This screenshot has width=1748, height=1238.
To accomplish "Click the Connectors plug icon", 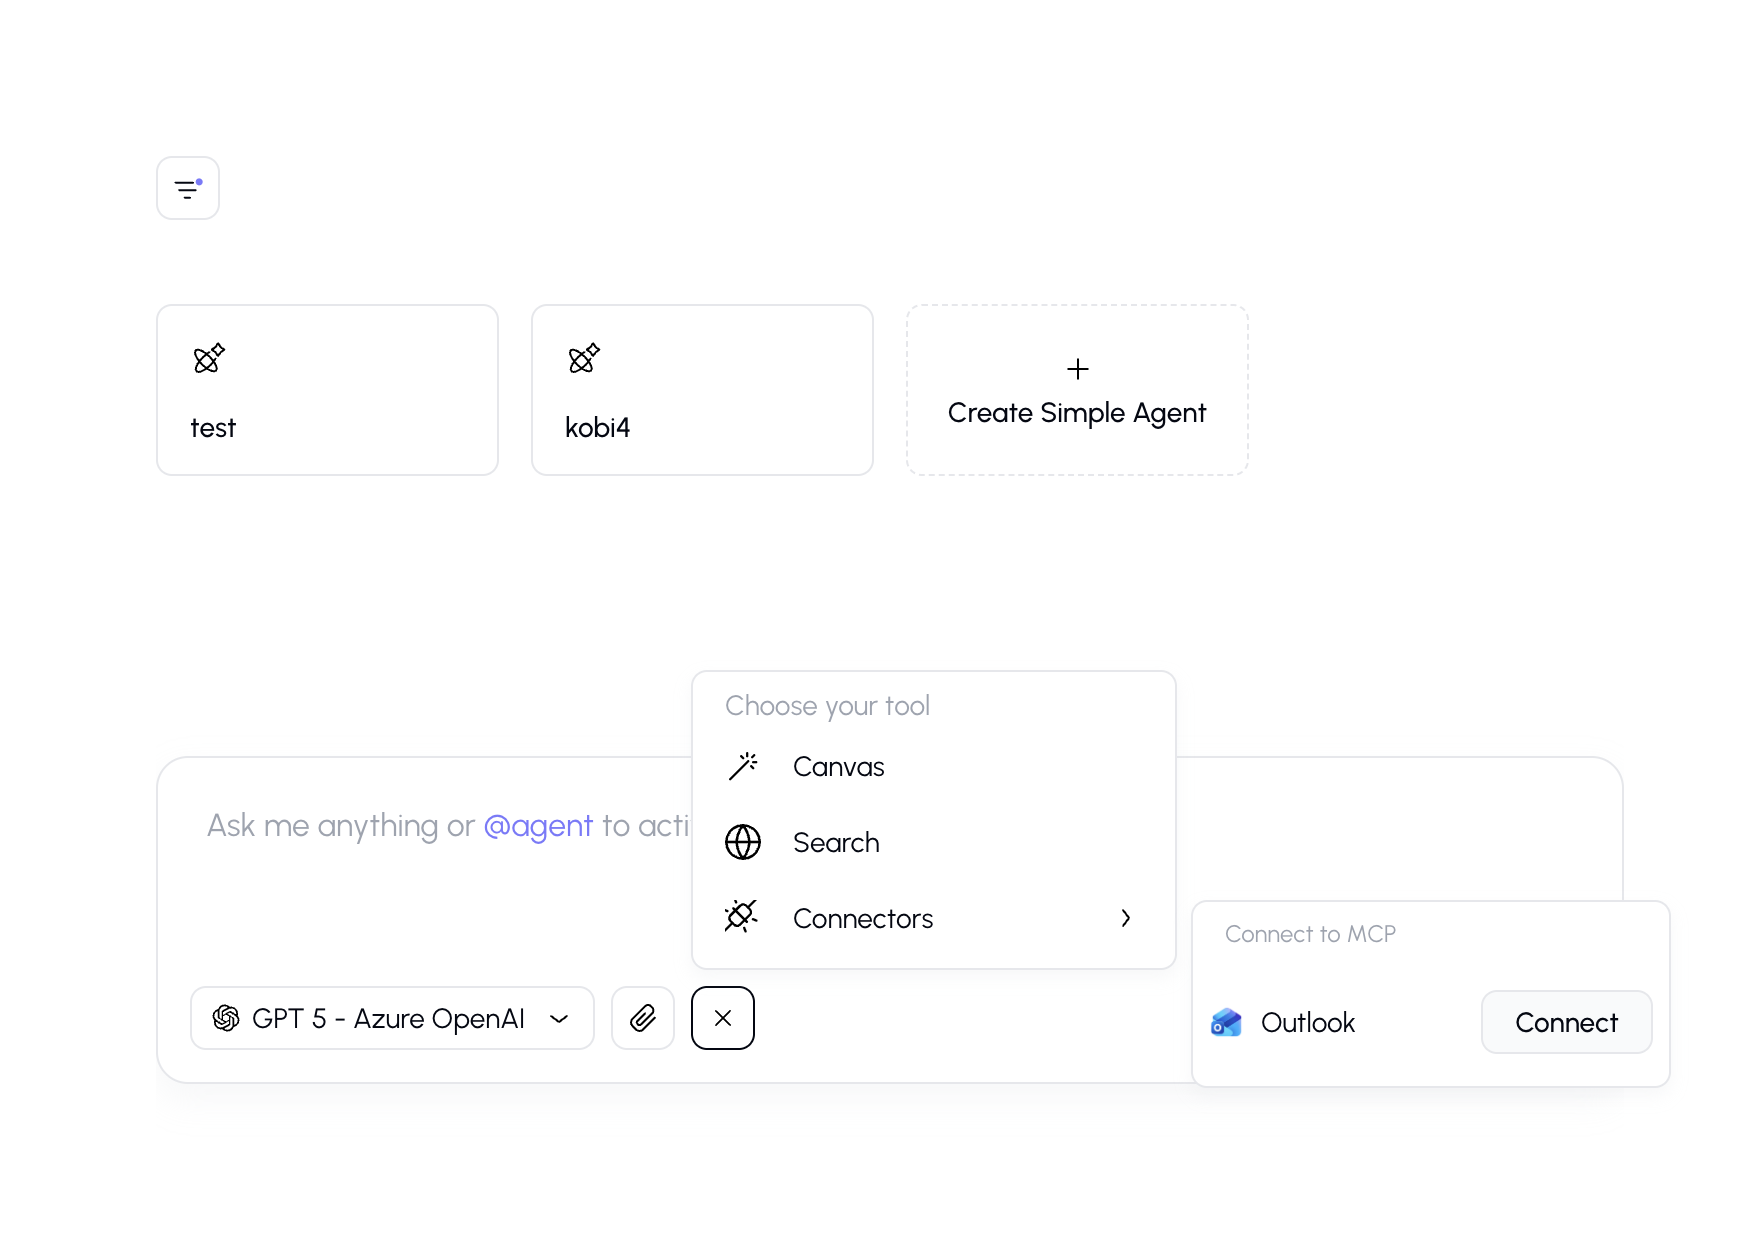I will [x=742, y=917].
